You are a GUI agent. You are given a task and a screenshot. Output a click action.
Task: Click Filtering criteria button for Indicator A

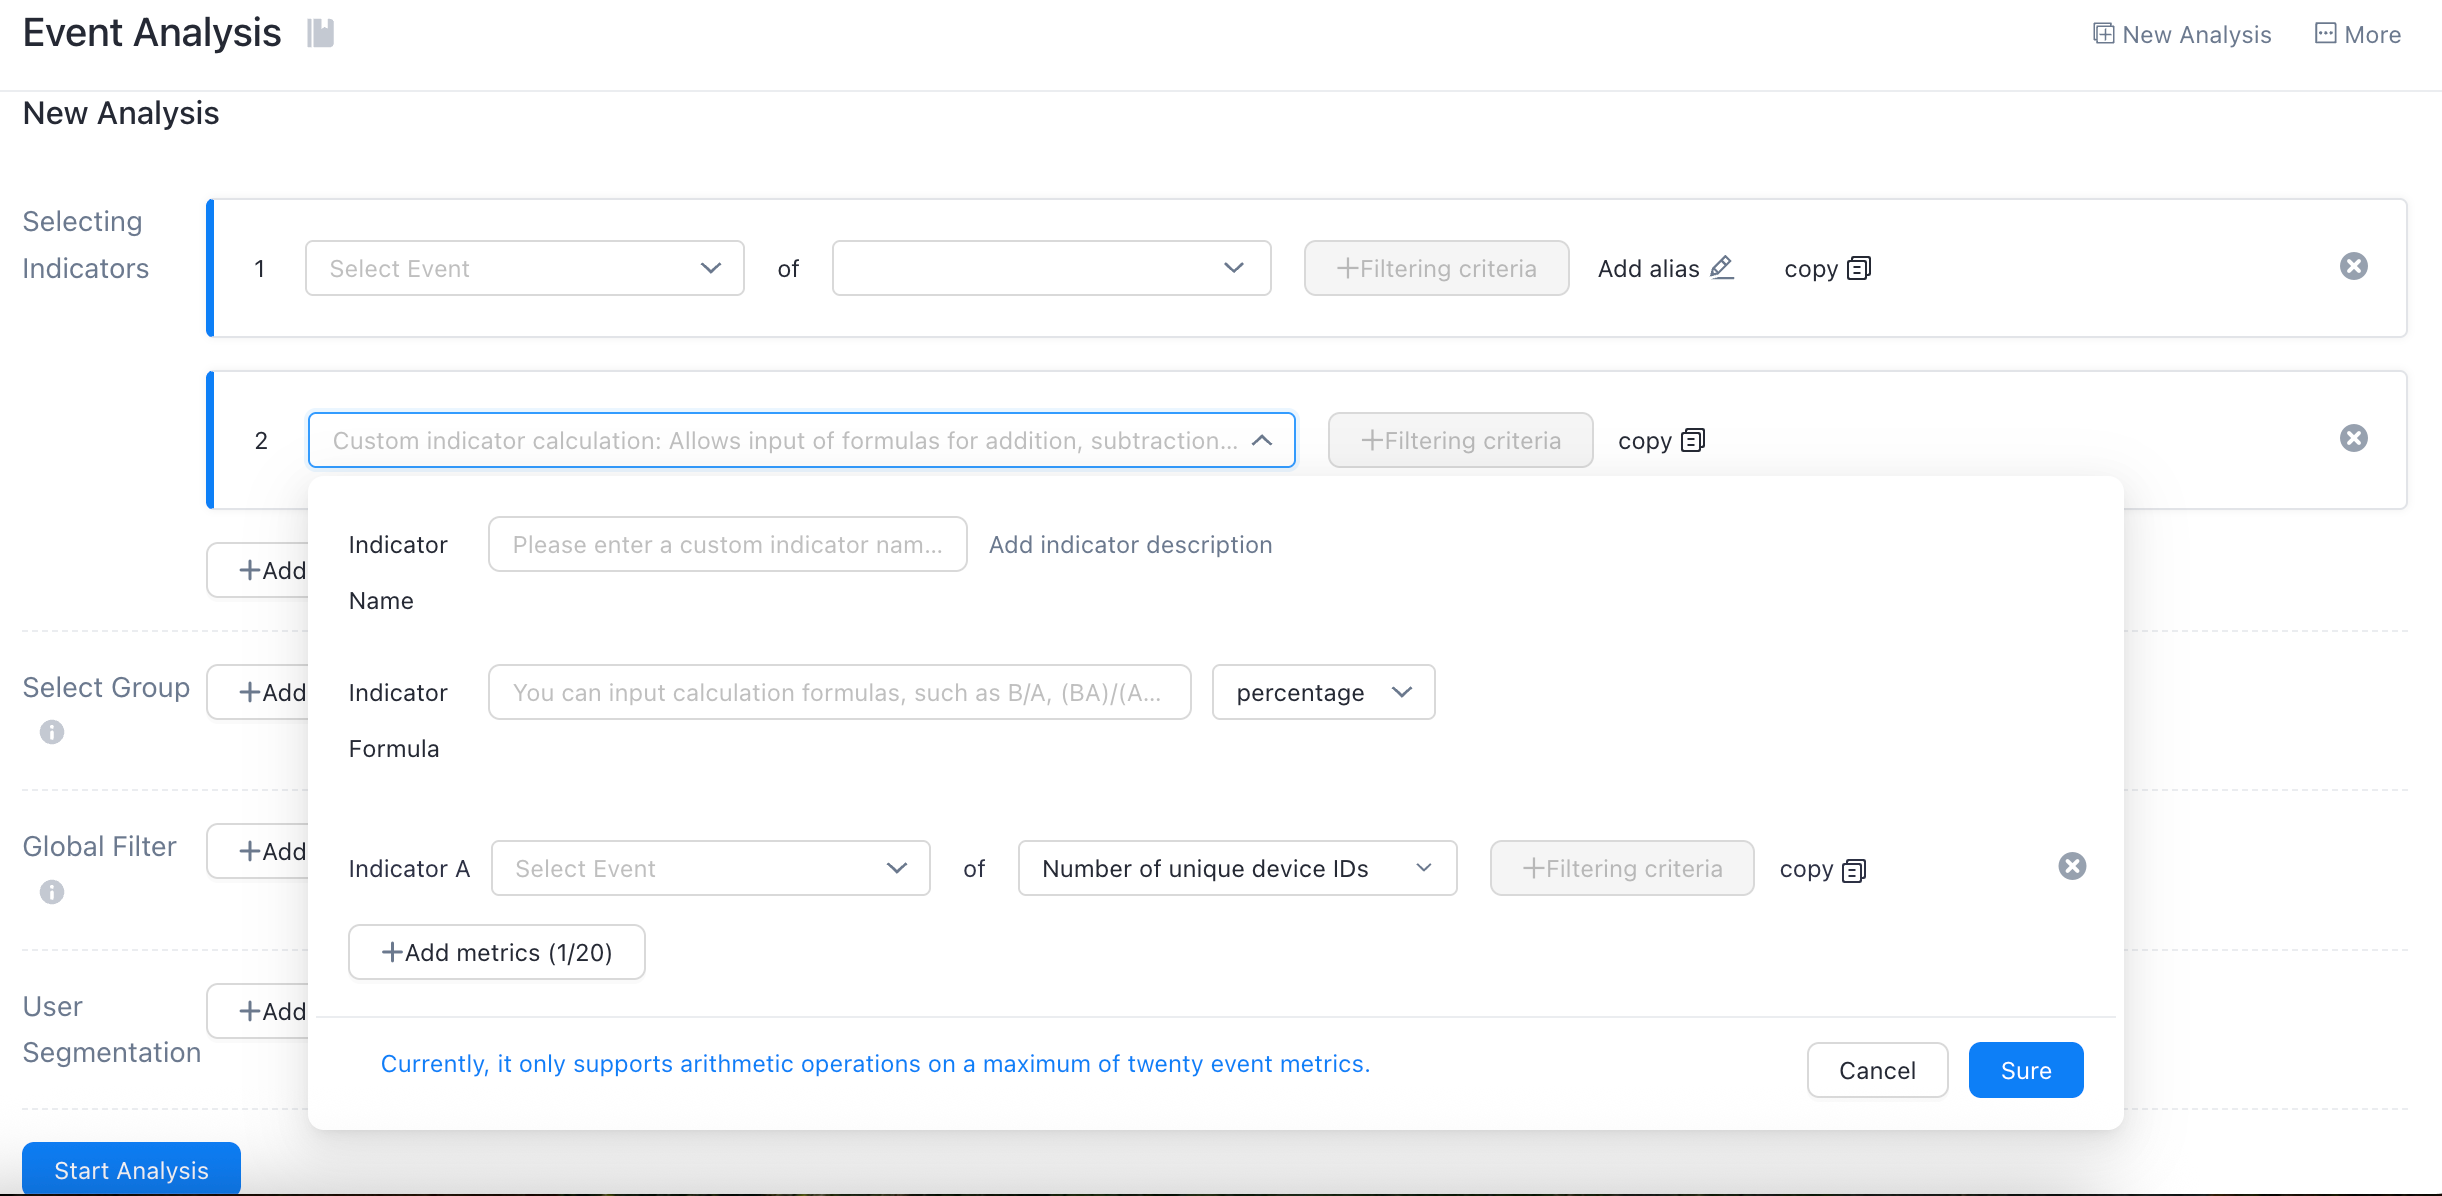1622,868
